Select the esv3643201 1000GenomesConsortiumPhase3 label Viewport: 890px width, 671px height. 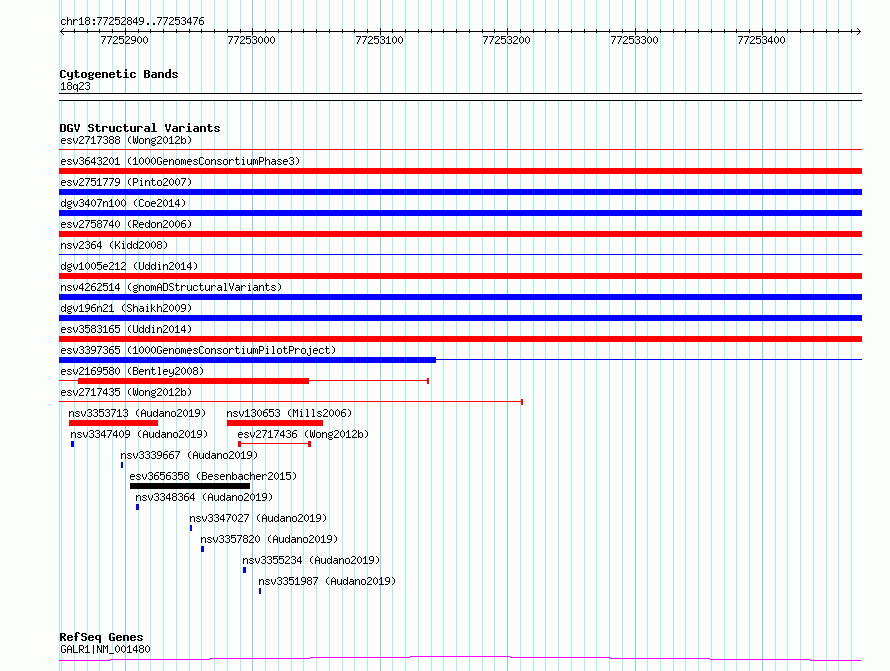180,161
